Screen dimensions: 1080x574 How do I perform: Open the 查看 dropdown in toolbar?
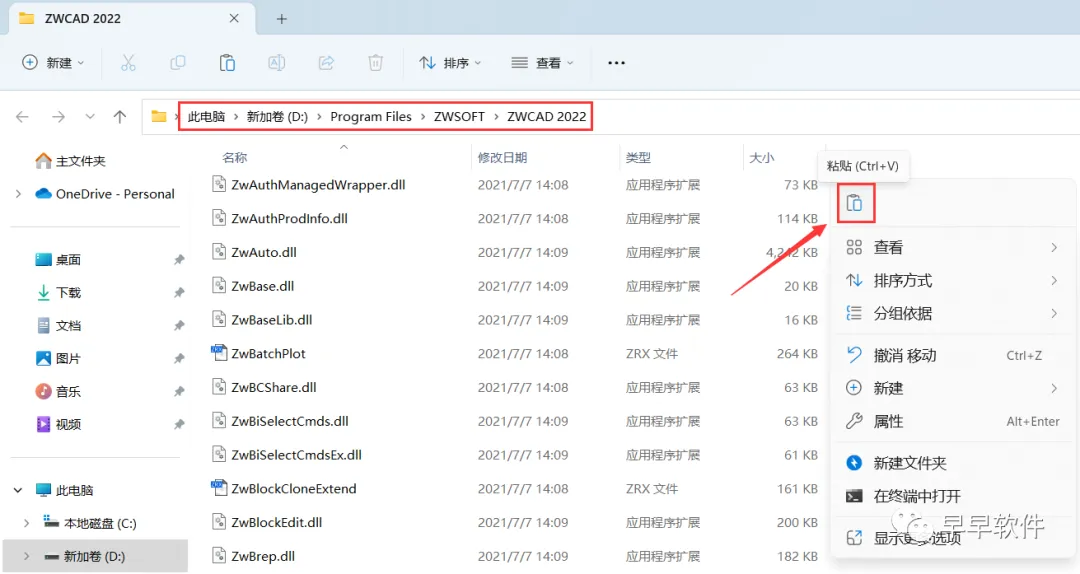pos(543,63)
